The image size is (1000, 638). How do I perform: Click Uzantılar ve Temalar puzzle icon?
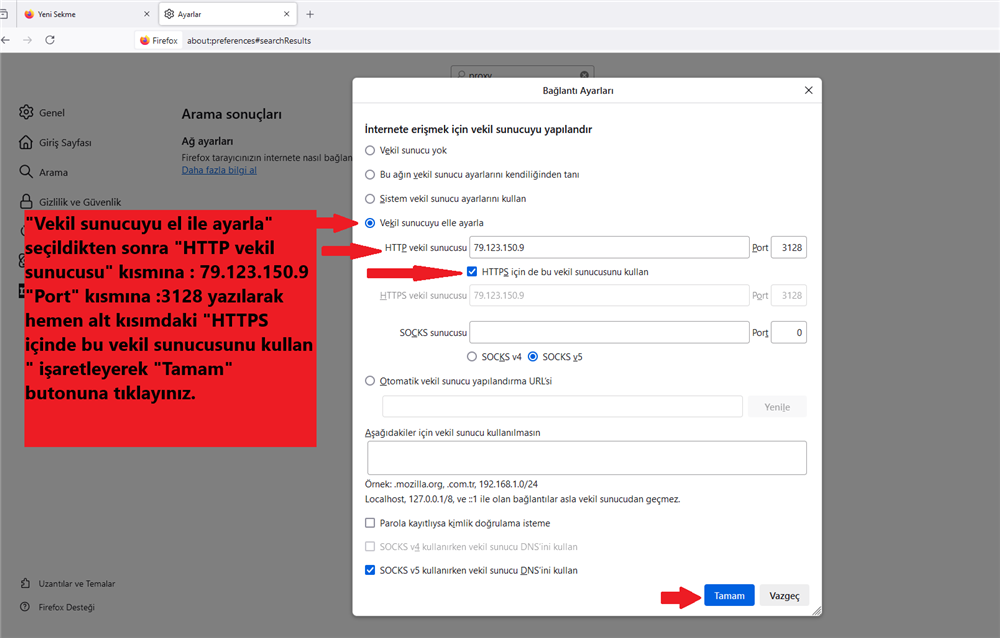point(27,583)
